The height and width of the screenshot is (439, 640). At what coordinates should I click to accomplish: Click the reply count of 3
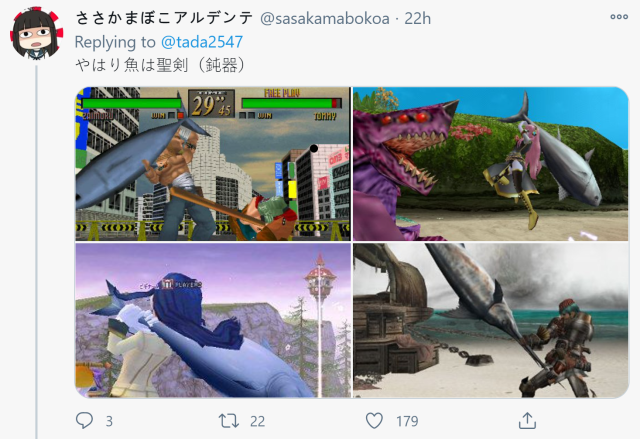109,421
